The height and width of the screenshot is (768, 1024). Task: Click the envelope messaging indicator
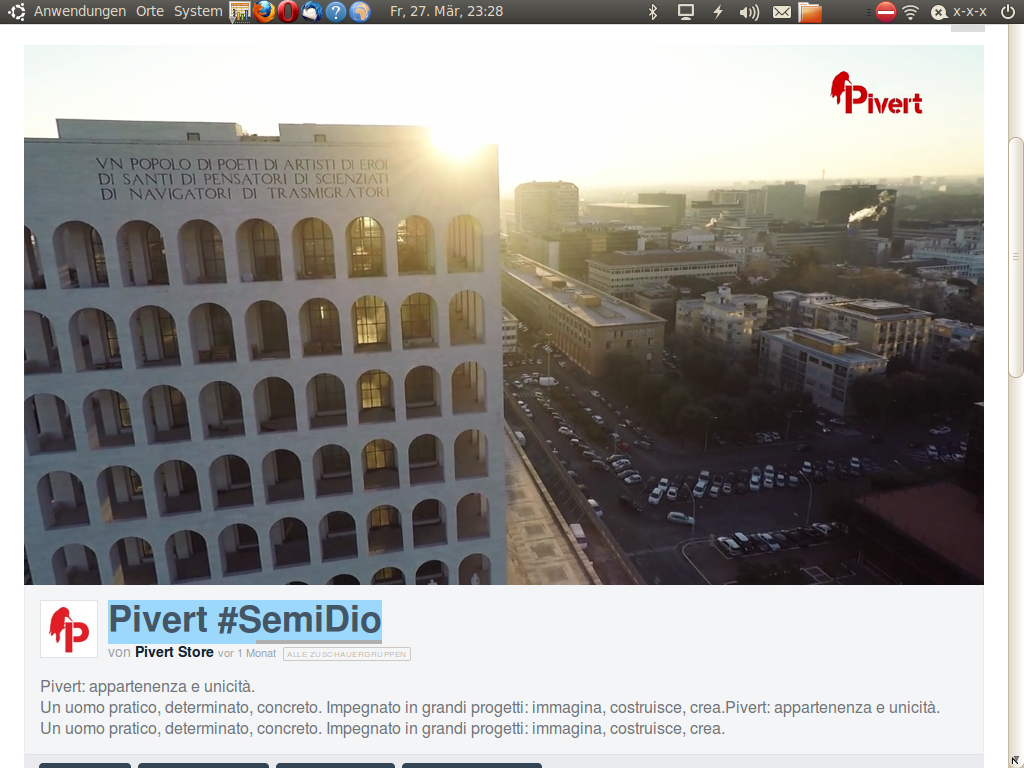click(781, 12)
